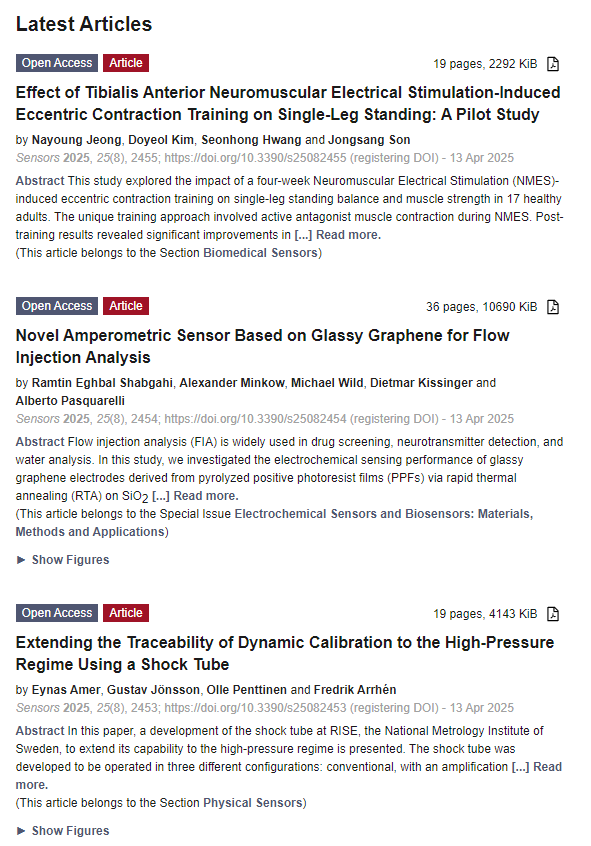Click Read more in FIA abstract
This screenshot has width=591, height=846.
206,496
